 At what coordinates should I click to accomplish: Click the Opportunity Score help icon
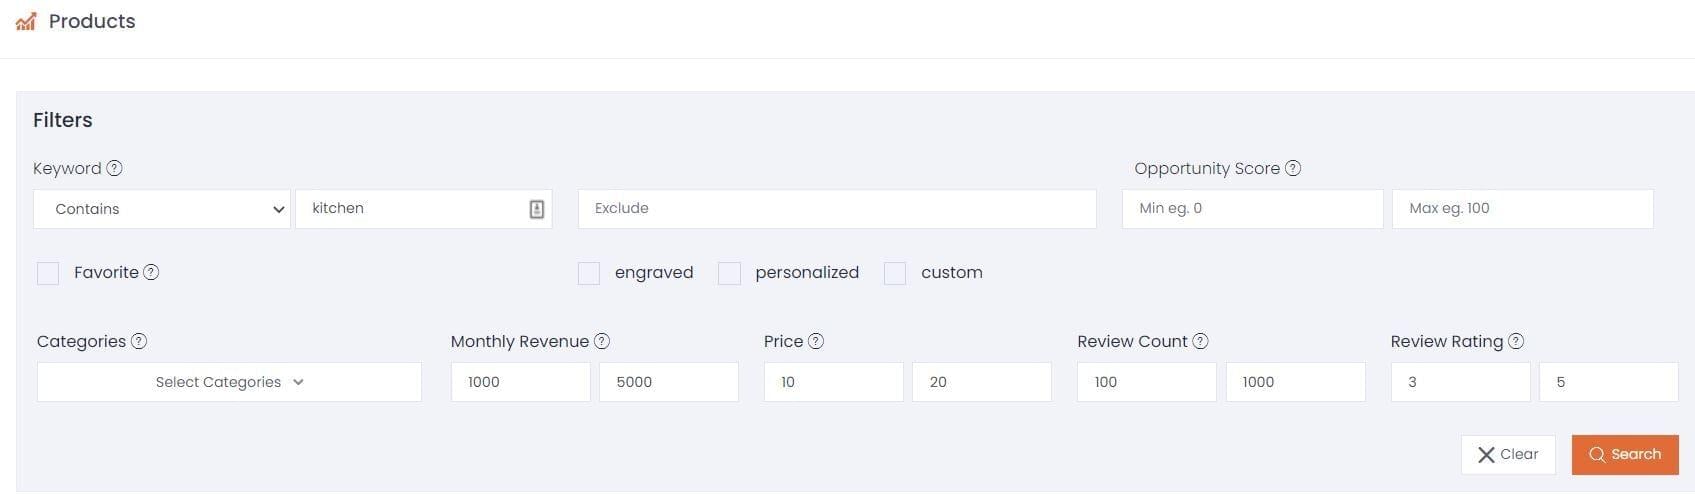(1293, 168)
